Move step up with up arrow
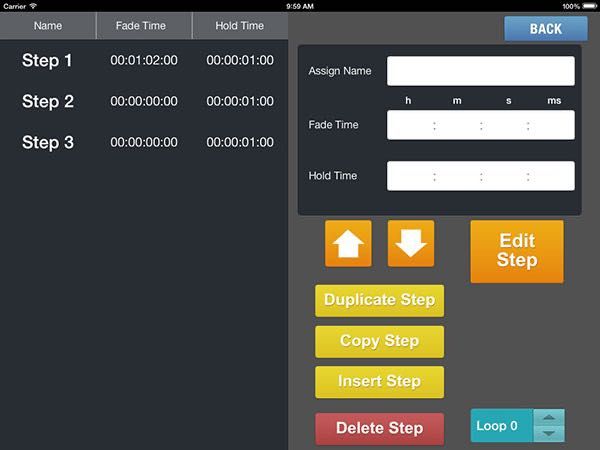 tap(348, 243)
